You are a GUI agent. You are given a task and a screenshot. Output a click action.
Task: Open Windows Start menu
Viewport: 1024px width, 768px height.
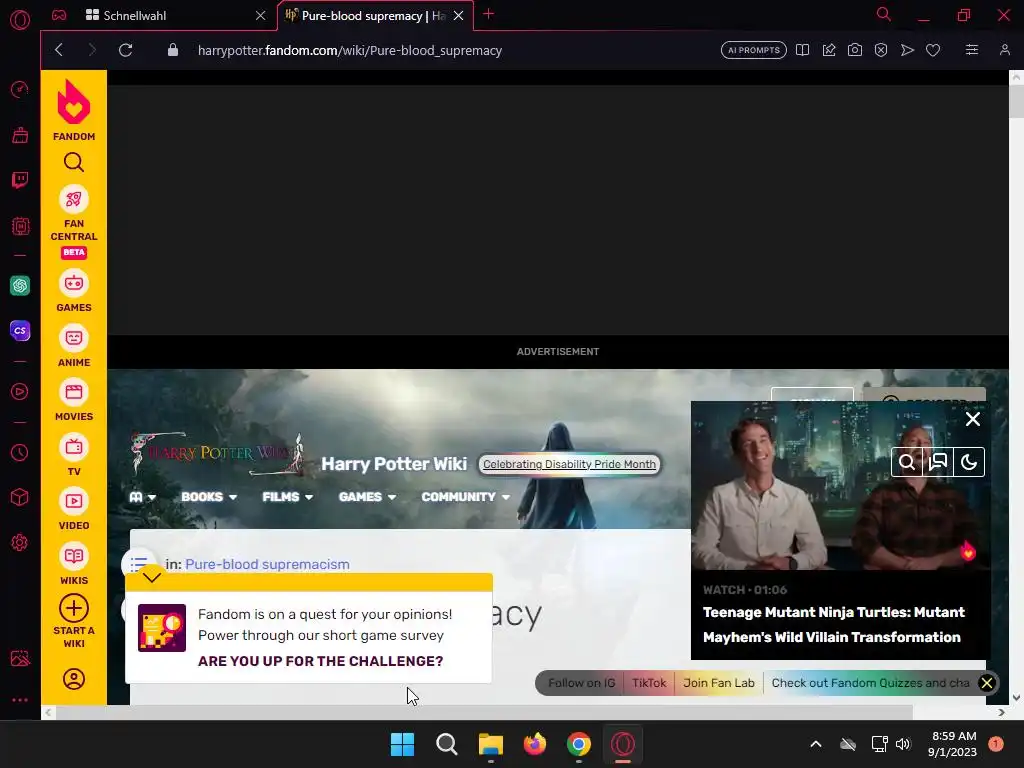[402, 744]
